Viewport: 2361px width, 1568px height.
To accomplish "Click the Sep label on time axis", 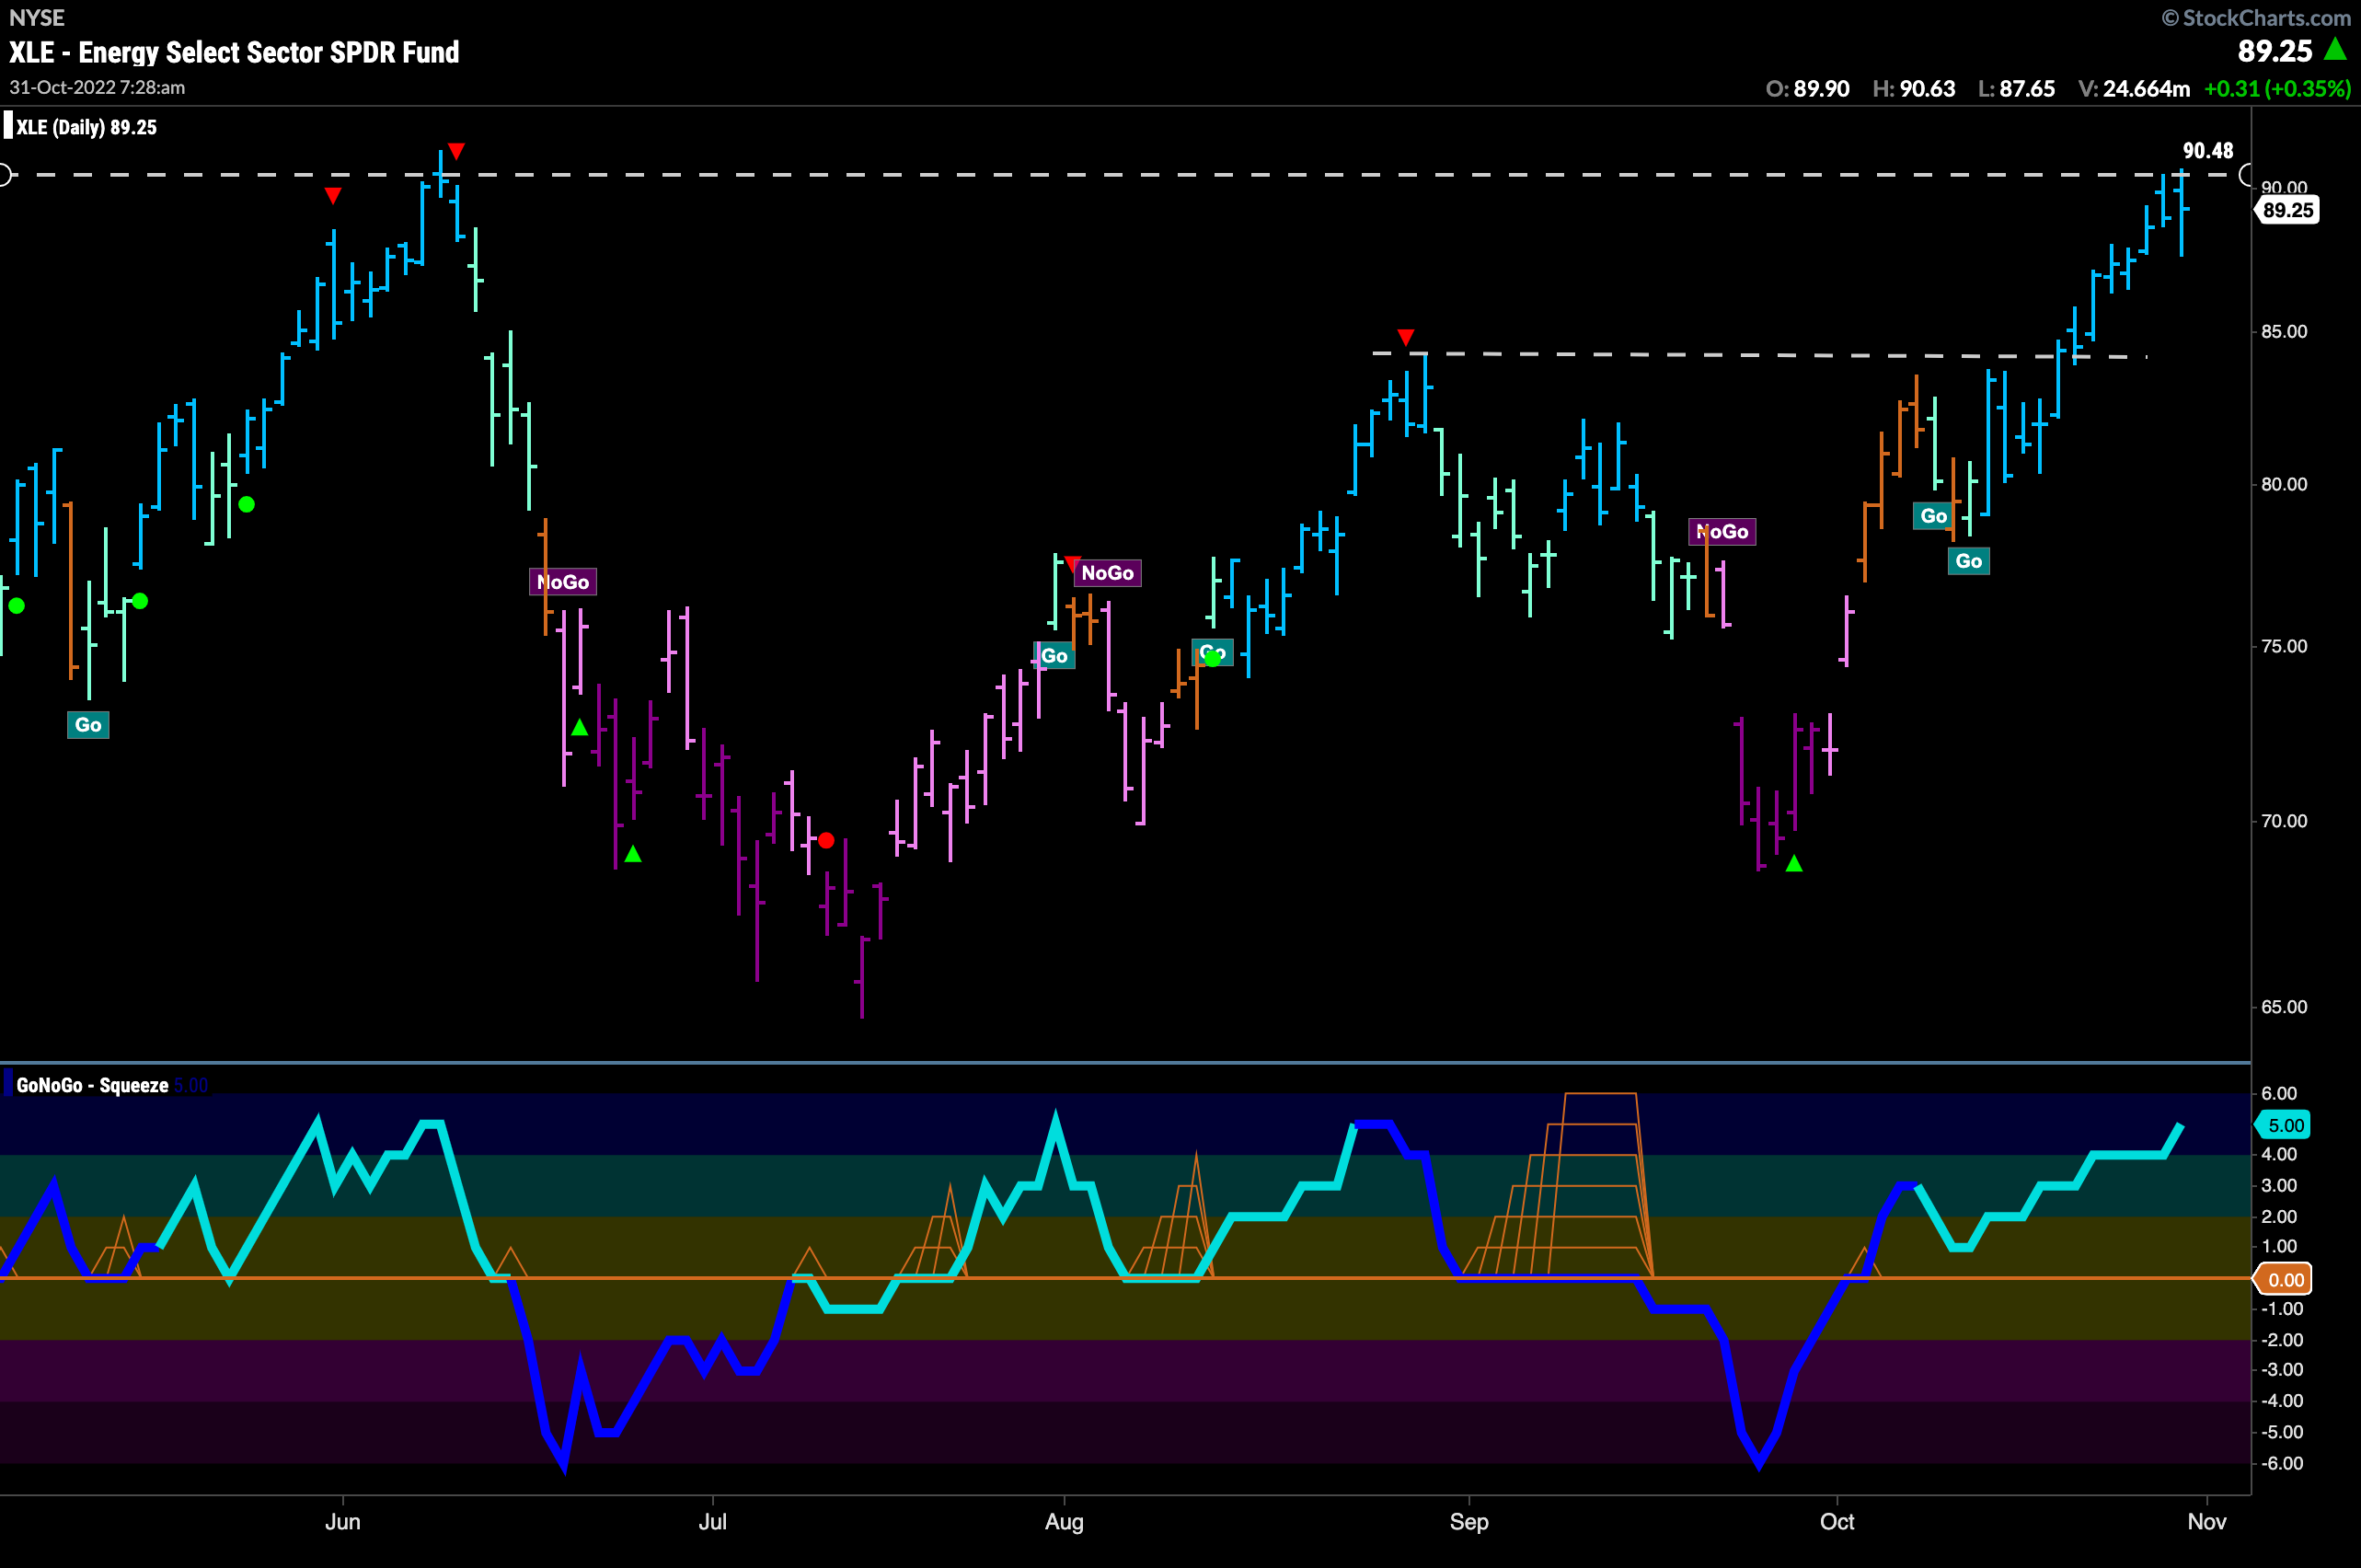I will click(1469, 1521).
